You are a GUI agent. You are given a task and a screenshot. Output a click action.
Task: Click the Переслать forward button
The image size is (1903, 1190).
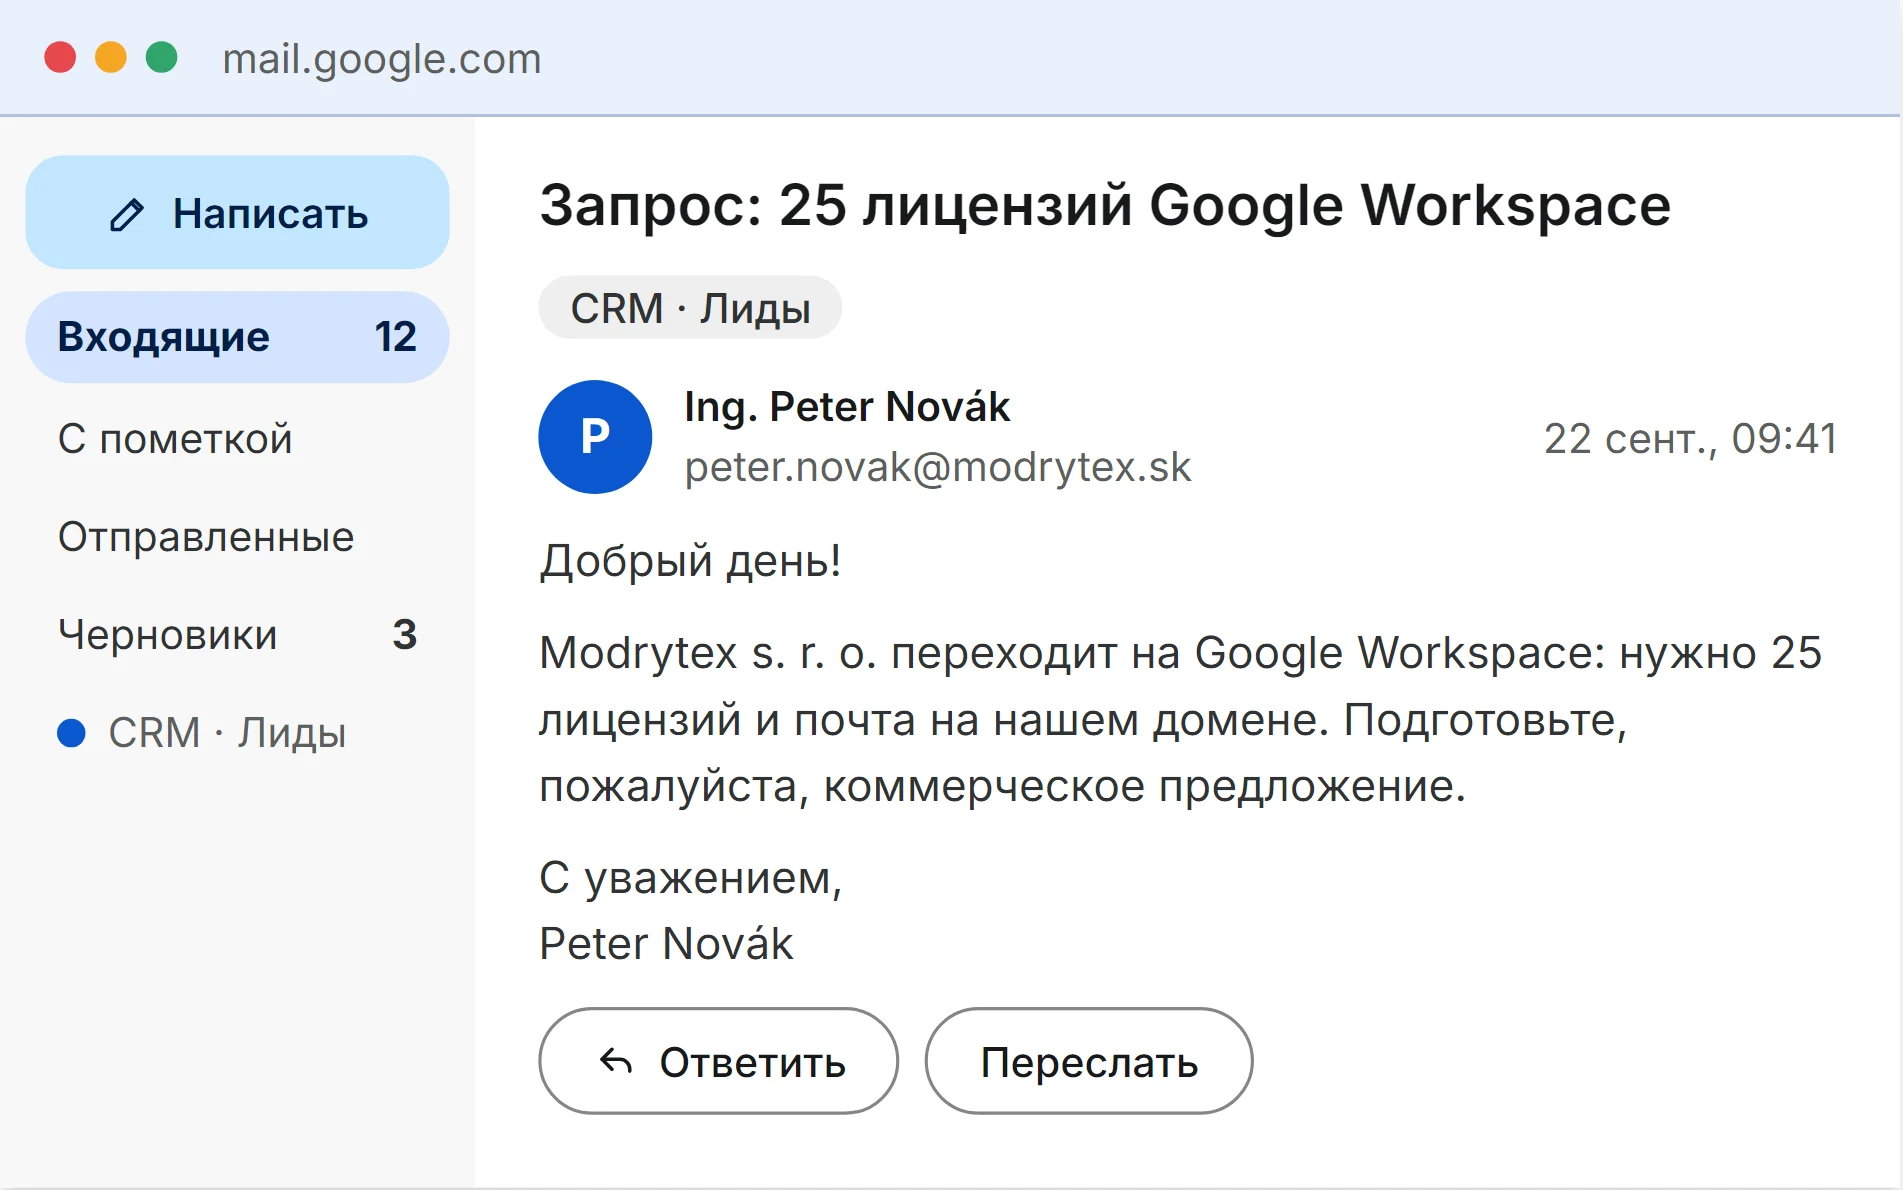[x=1089, y=1061]
